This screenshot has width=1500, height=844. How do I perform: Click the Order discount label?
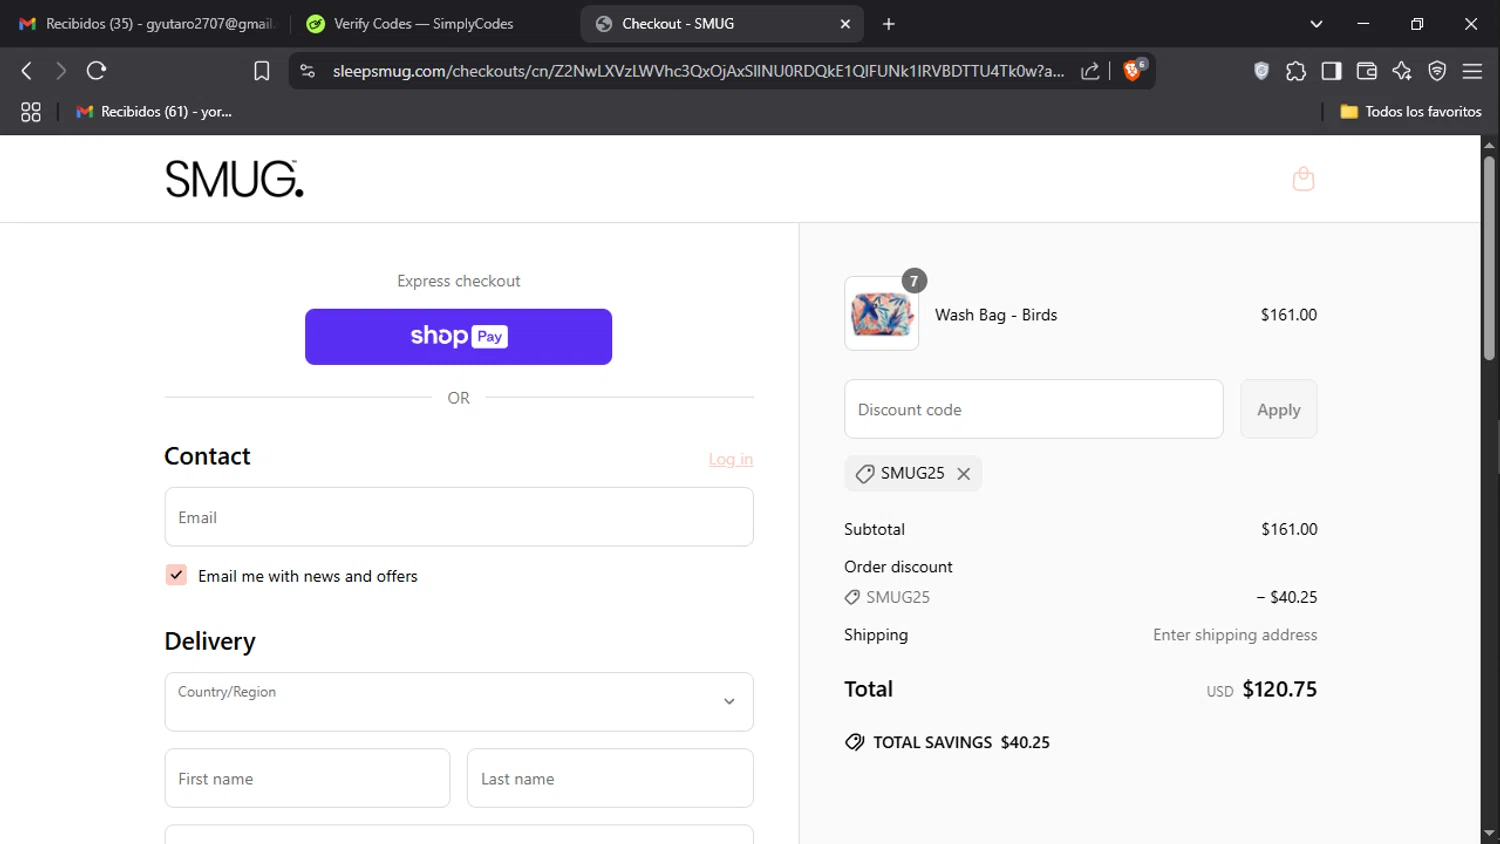click(898, 567)
